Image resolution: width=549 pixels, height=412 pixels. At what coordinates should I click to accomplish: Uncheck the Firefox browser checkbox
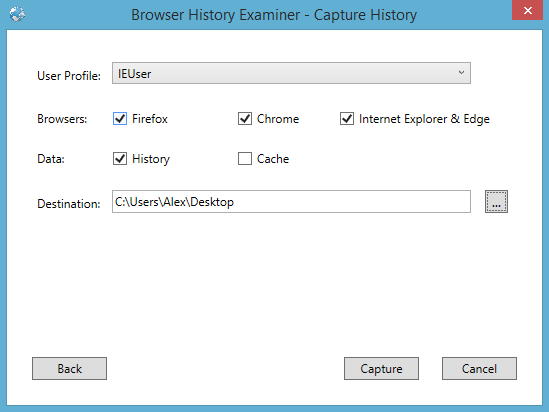tap(120, 119)
